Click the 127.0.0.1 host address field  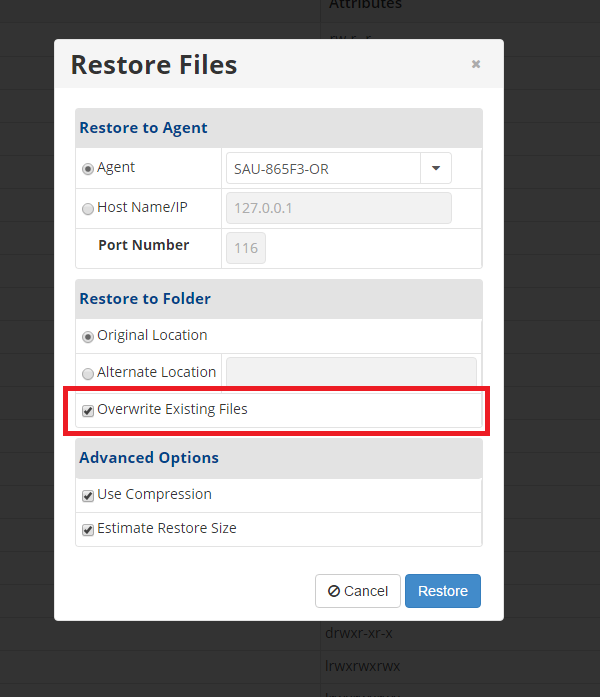[338, 209]
